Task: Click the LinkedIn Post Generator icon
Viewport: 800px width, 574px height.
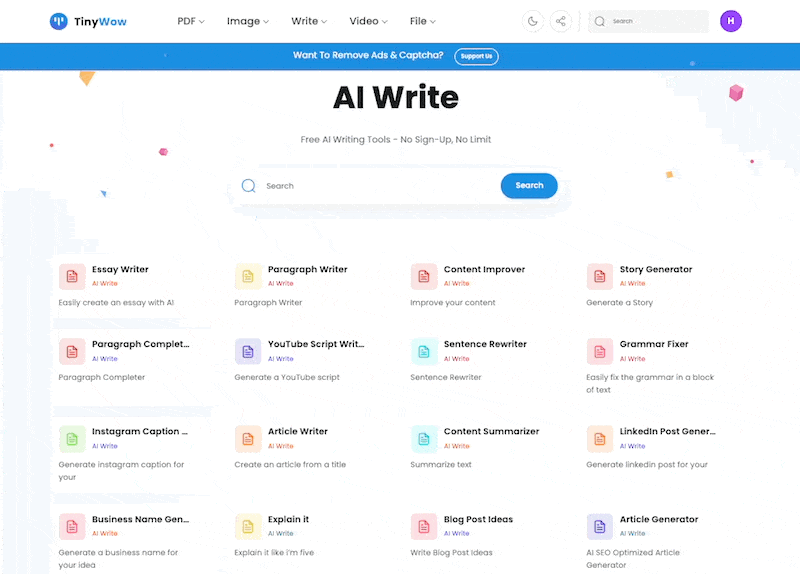Action: click(x=600, y=439)
